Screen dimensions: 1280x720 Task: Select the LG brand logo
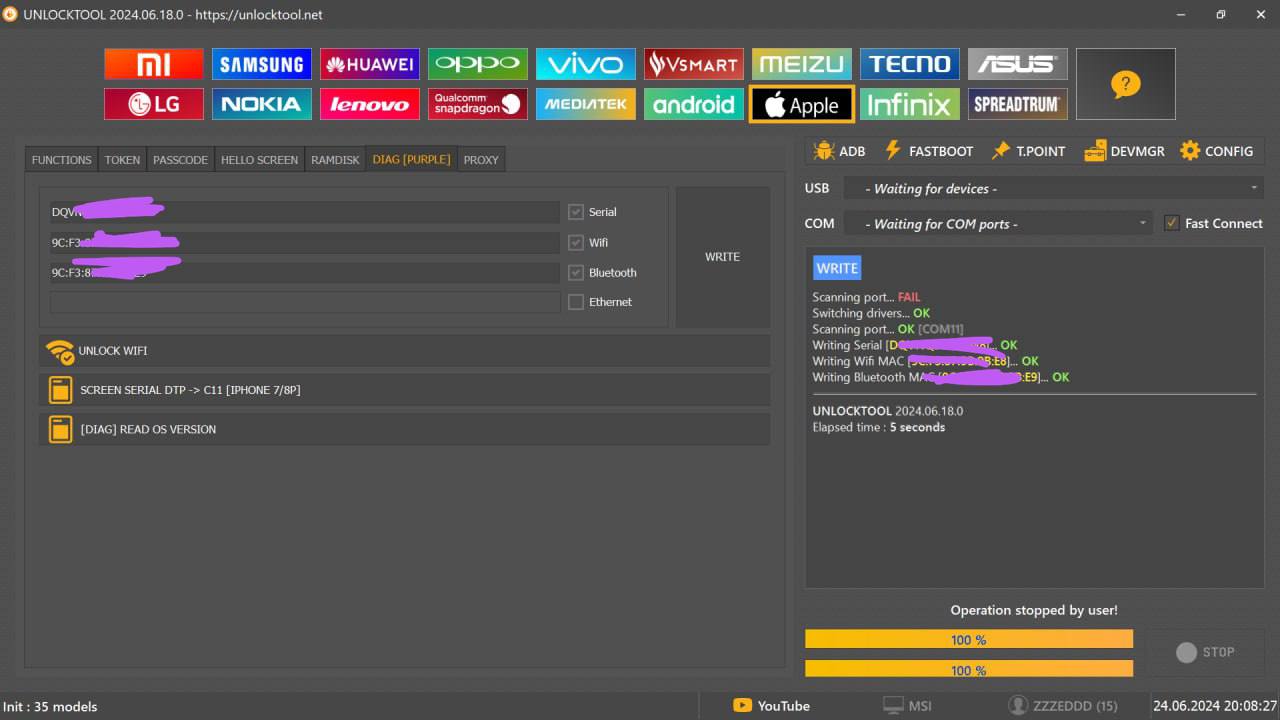click(x=154, y=104)
